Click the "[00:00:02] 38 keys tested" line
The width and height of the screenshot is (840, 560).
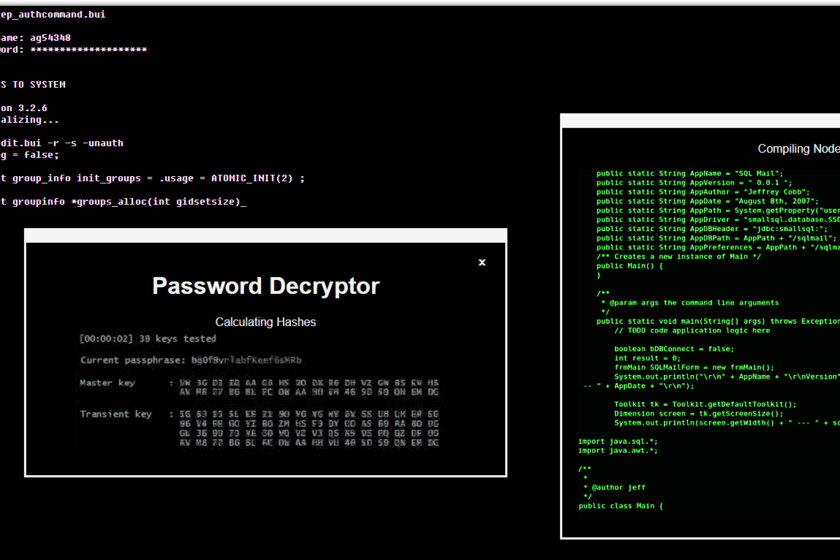(x=148, y=339)
